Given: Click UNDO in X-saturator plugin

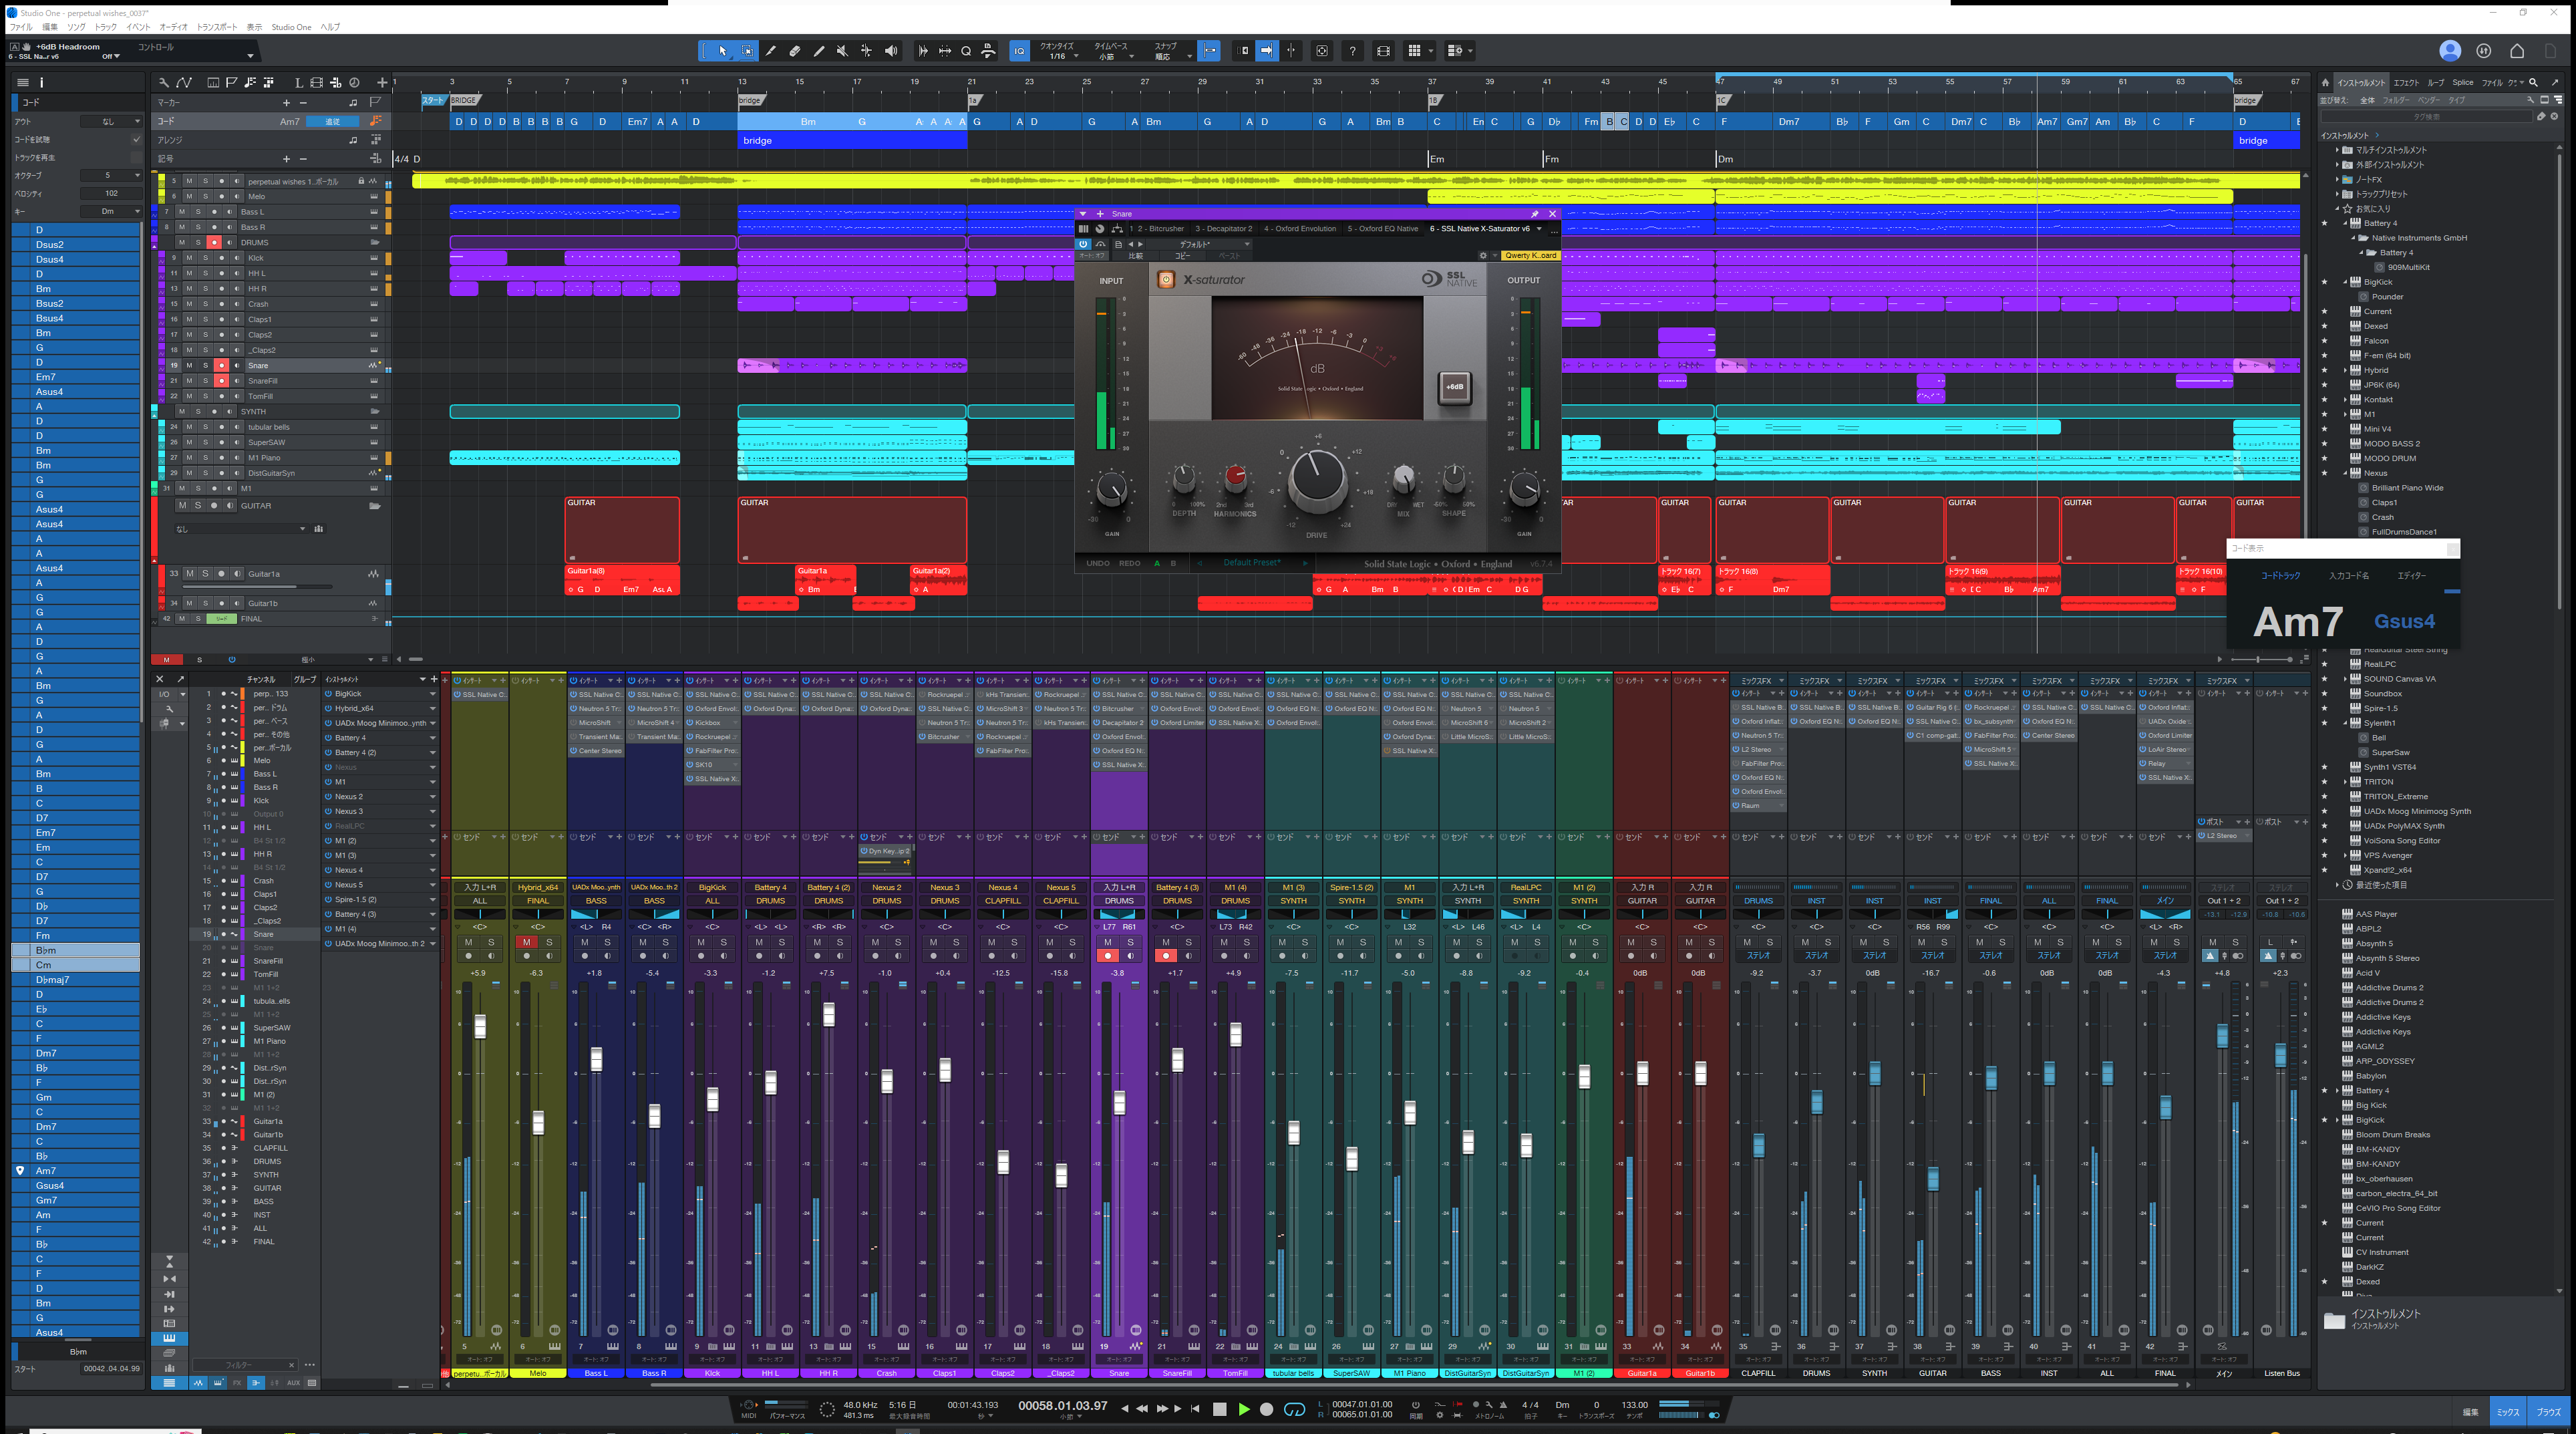Looking at the screenshot, I should point(1097,563).
